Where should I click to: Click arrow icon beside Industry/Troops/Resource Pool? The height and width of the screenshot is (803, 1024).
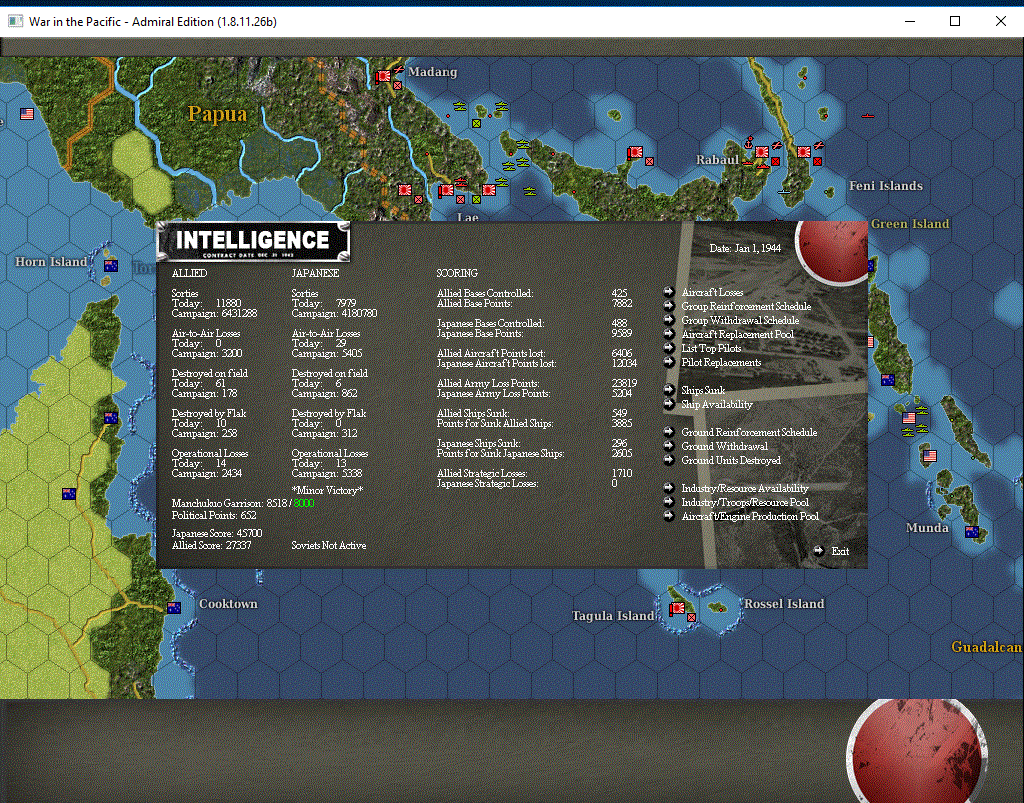click(x=669, y=502)
